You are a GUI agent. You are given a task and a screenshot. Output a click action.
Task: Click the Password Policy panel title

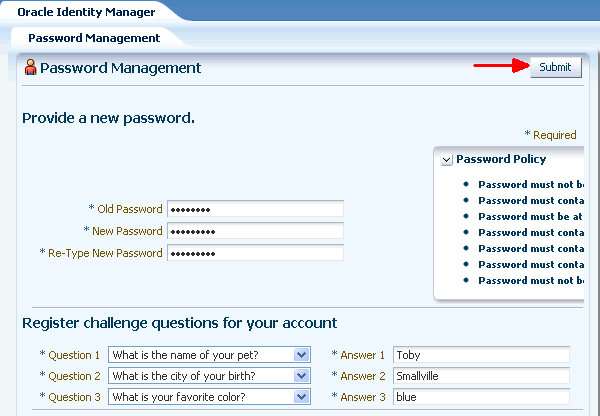click(501, 159)
